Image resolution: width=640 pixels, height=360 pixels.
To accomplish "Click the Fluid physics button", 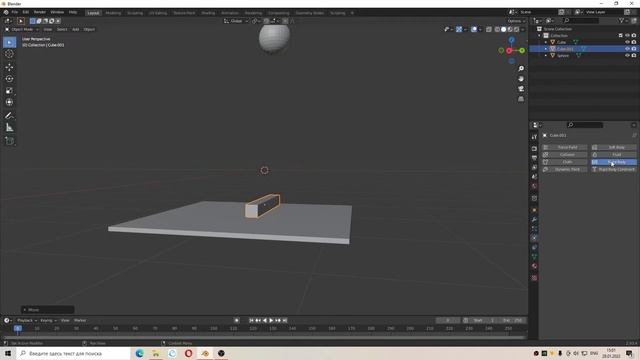I will [x=614, y=155].
